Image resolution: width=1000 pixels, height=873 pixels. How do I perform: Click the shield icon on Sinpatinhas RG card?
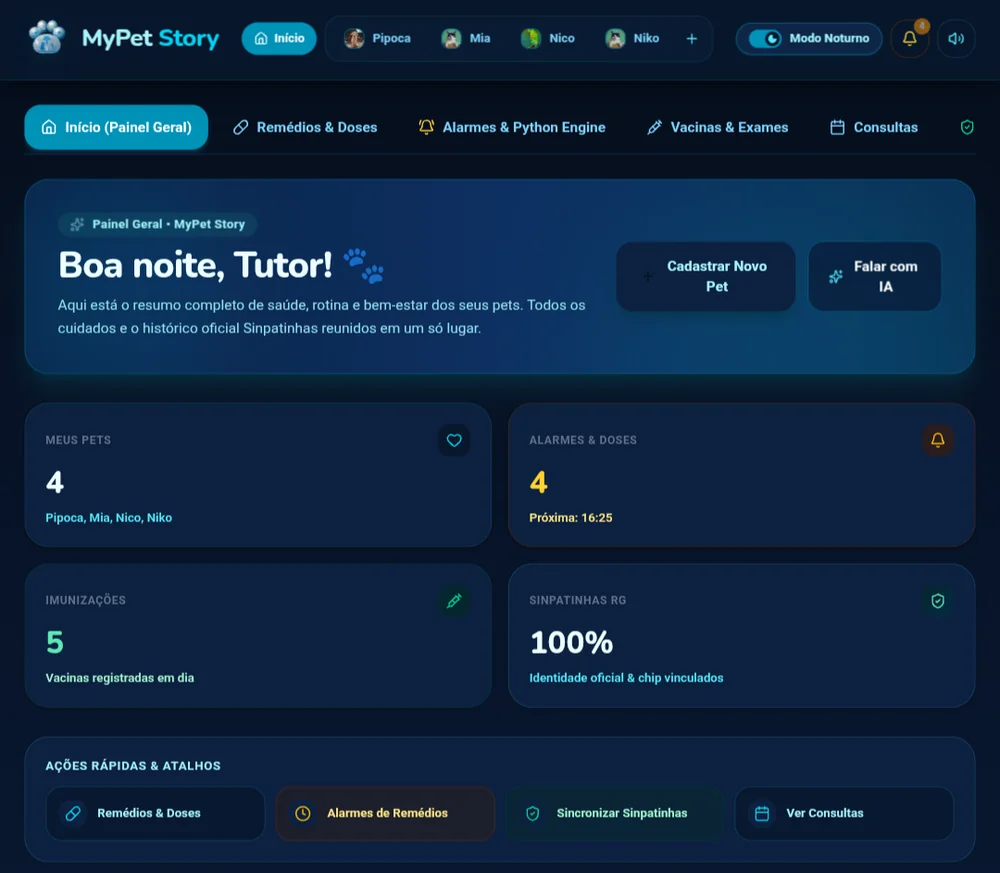938,601
